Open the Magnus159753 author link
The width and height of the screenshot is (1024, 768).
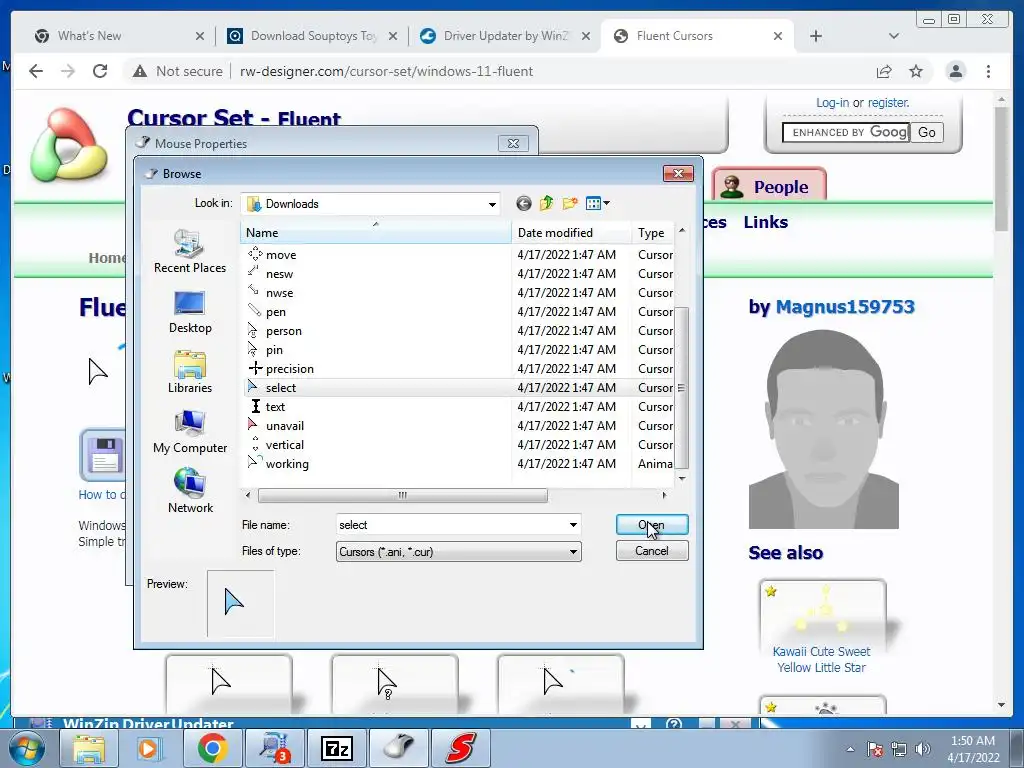click(x=845, y=306)
